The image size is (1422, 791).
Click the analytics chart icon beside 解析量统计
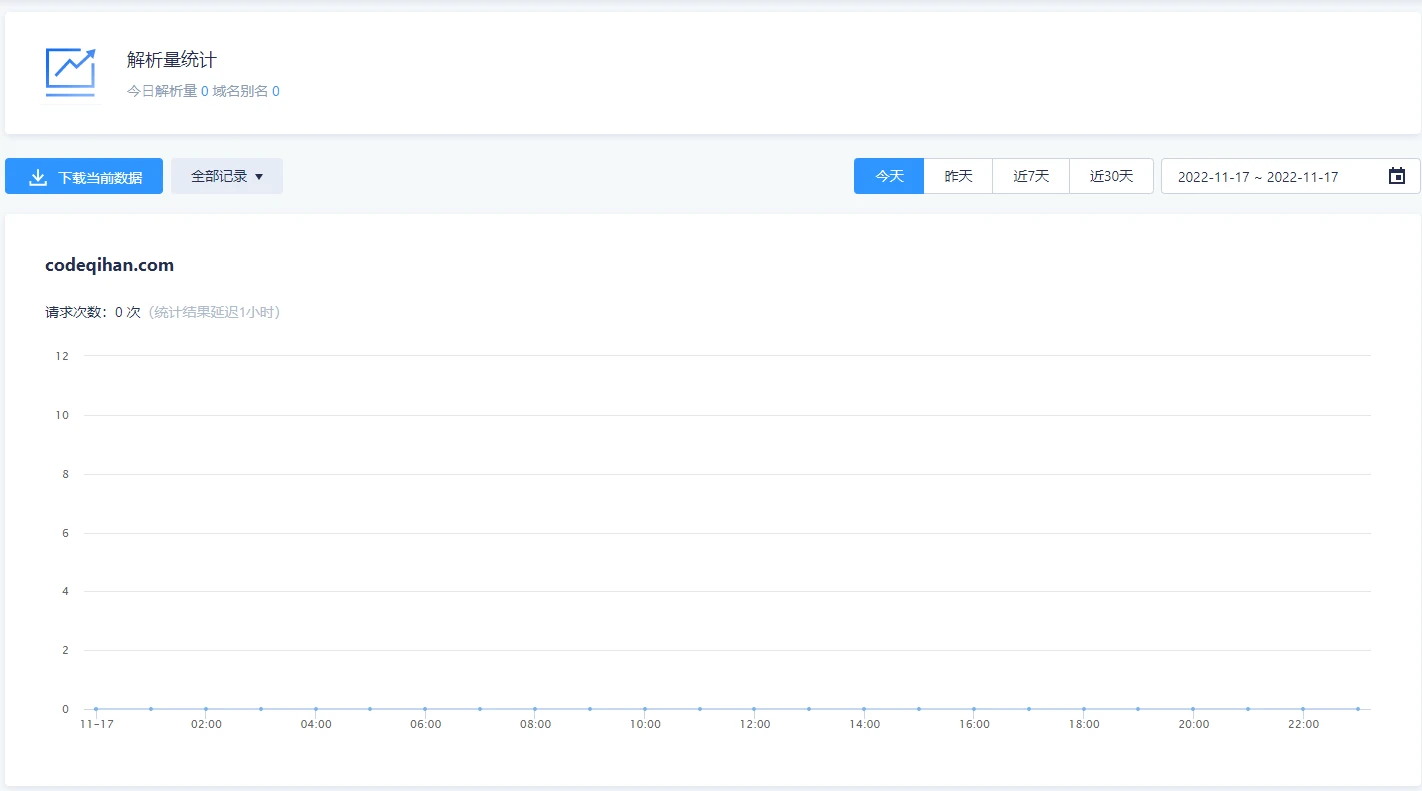[70, 72]
